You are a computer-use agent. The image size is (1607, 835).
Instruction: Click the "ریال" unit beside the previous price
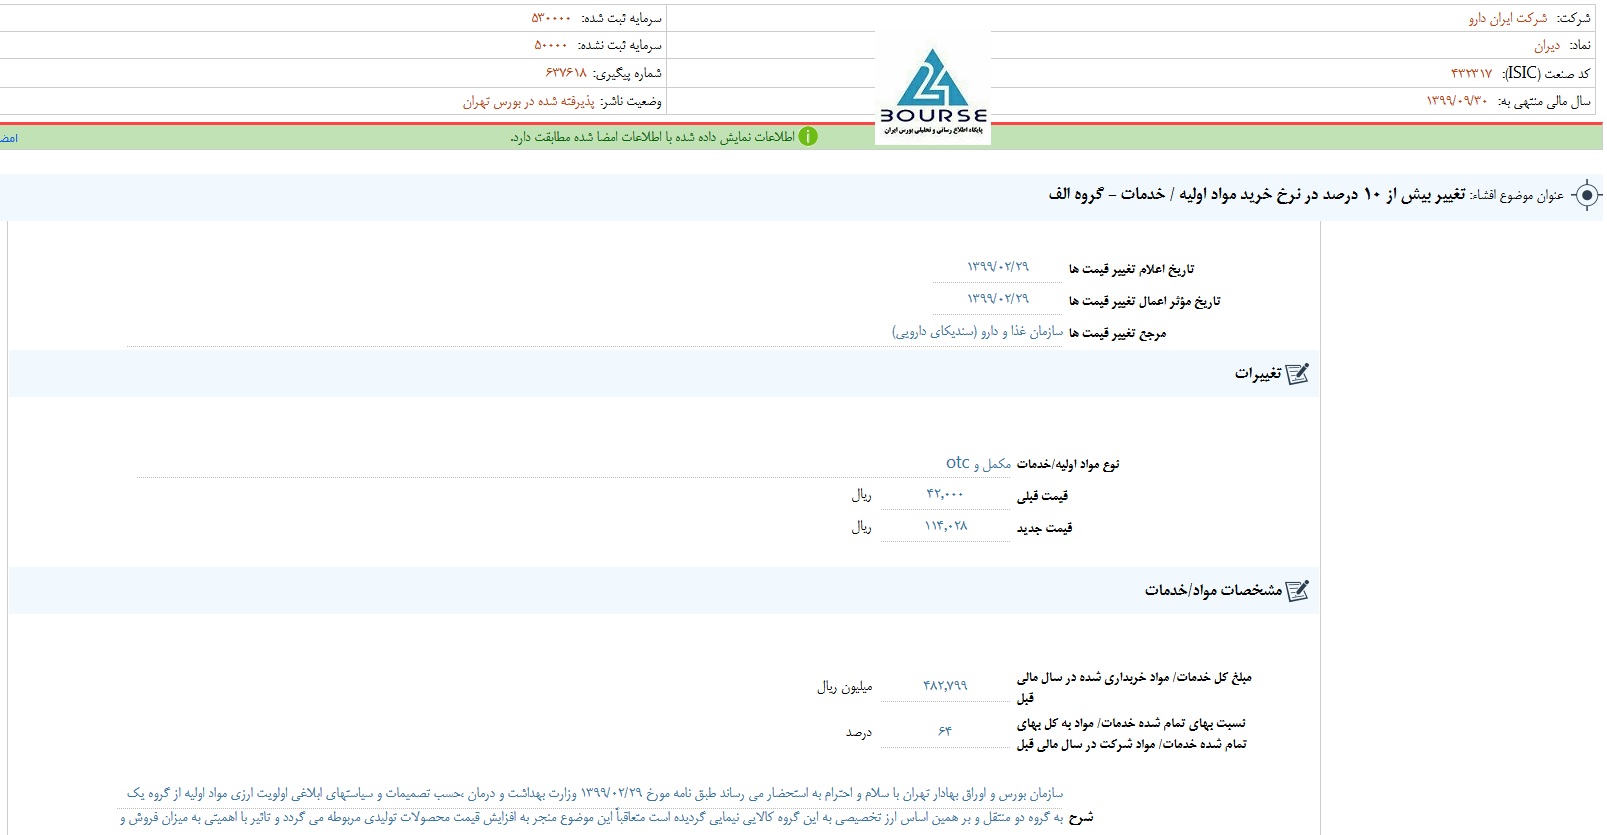(862, 495)
